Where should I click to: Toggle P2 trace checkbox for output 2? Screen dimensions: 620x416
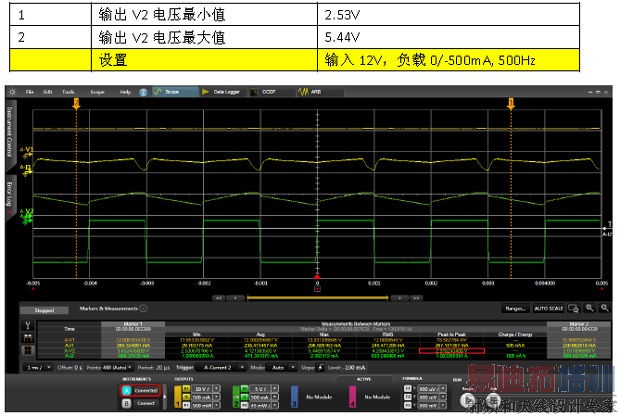click(244, 405)
